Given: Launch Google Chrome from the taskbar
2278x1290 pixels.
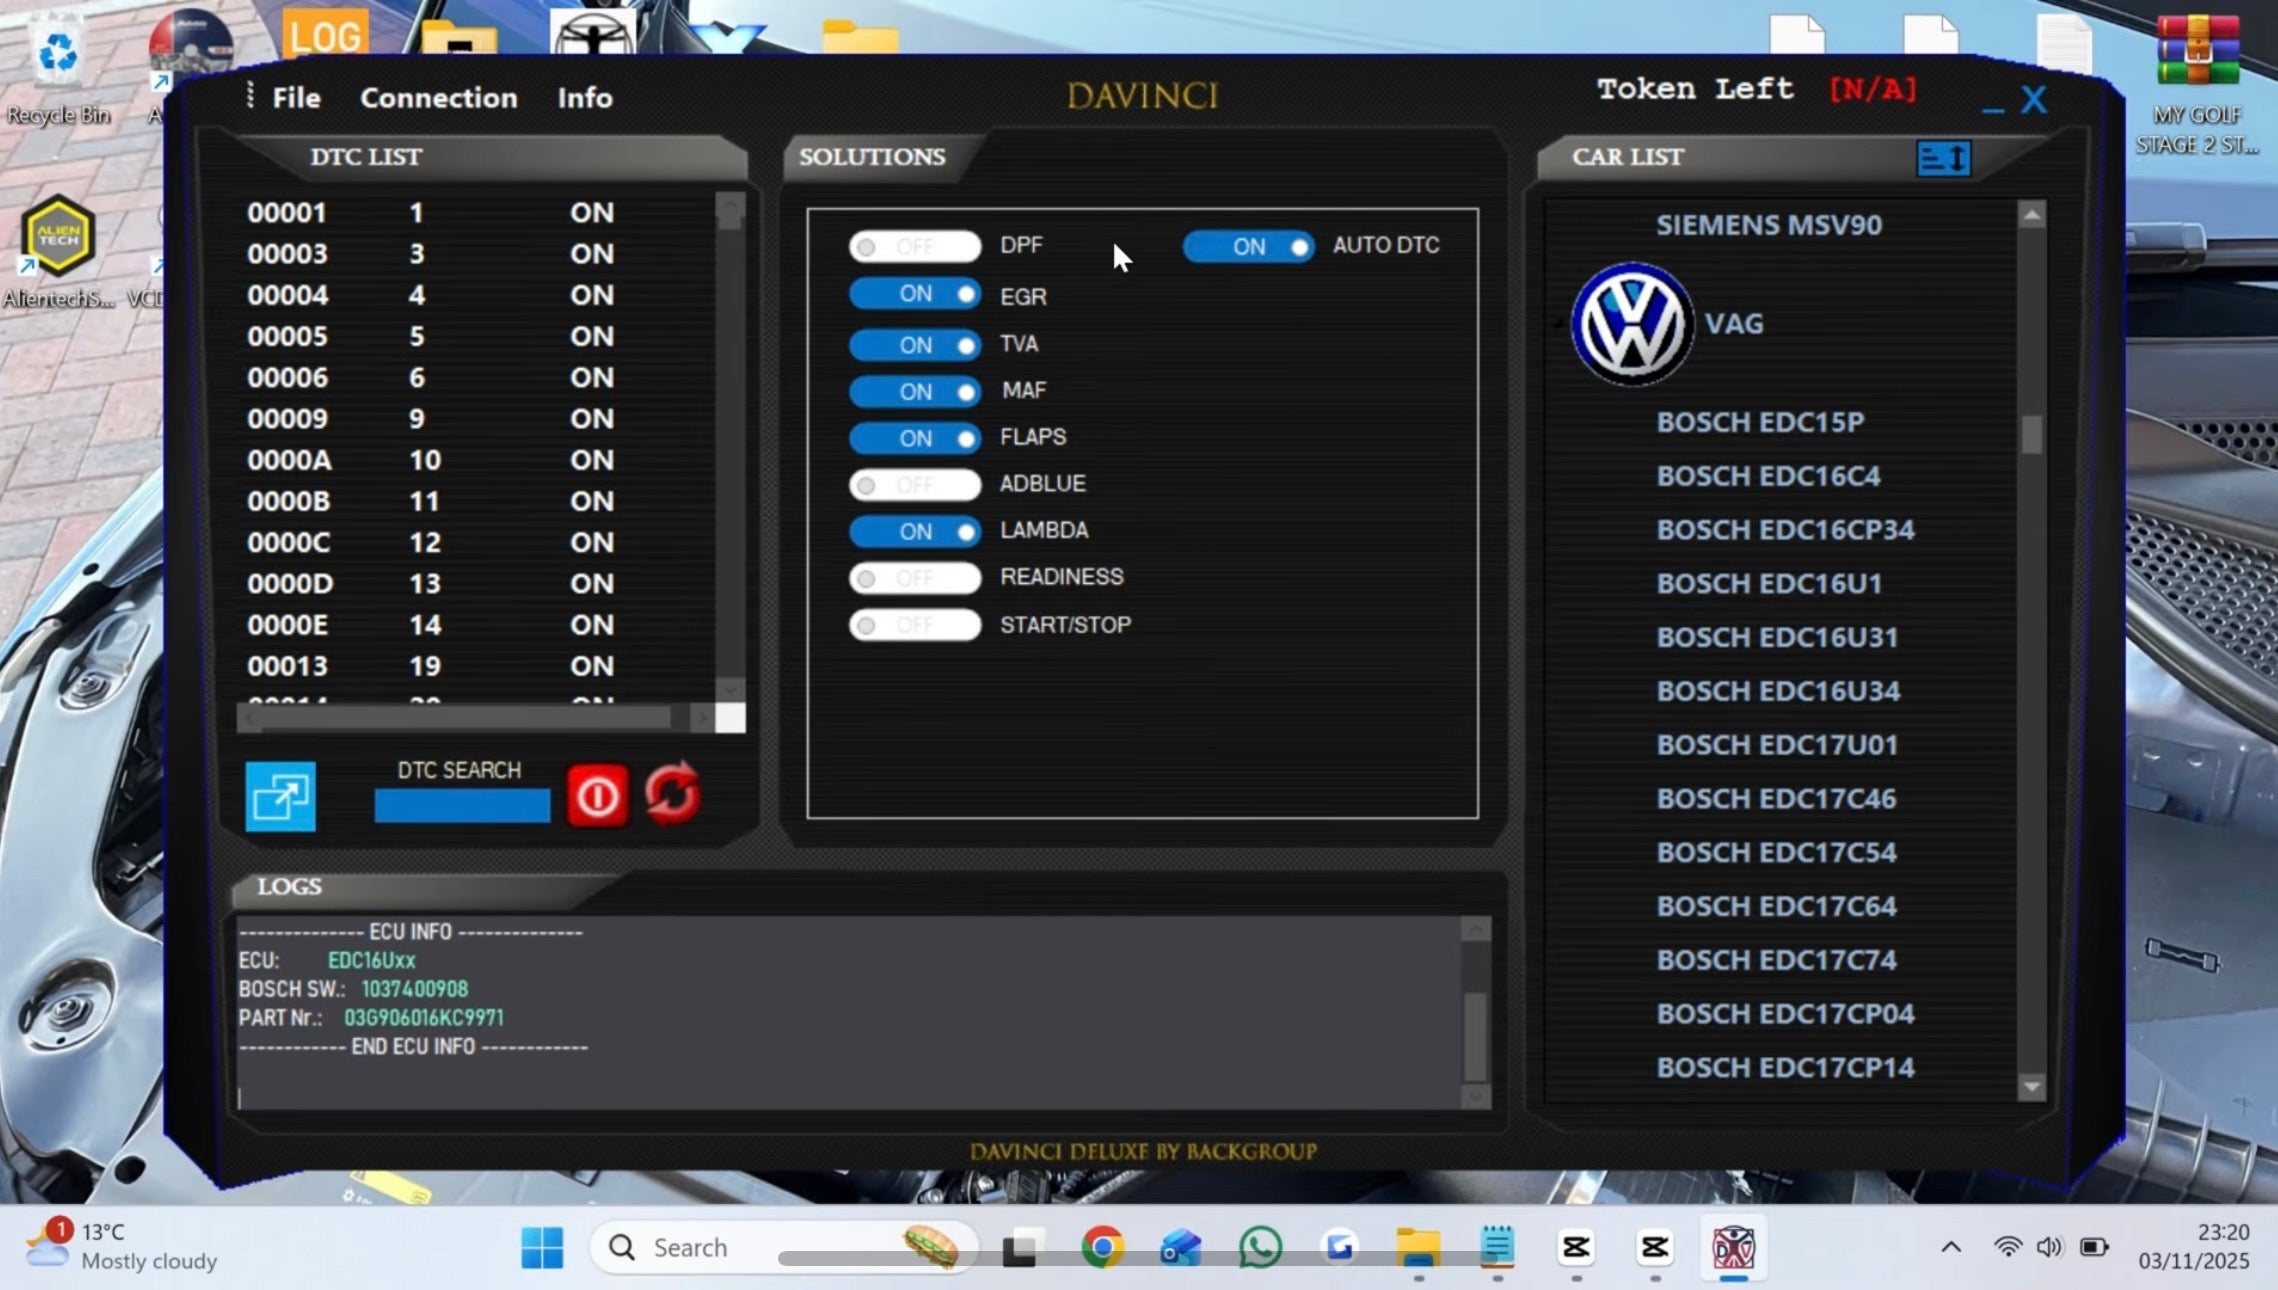Looking at the screenshot, I should pyautogui.click(x=1102, y=1247).
